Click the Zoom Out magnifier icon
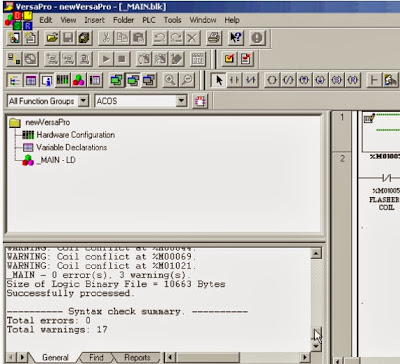400x364 pixels. [x=187, y=80]
